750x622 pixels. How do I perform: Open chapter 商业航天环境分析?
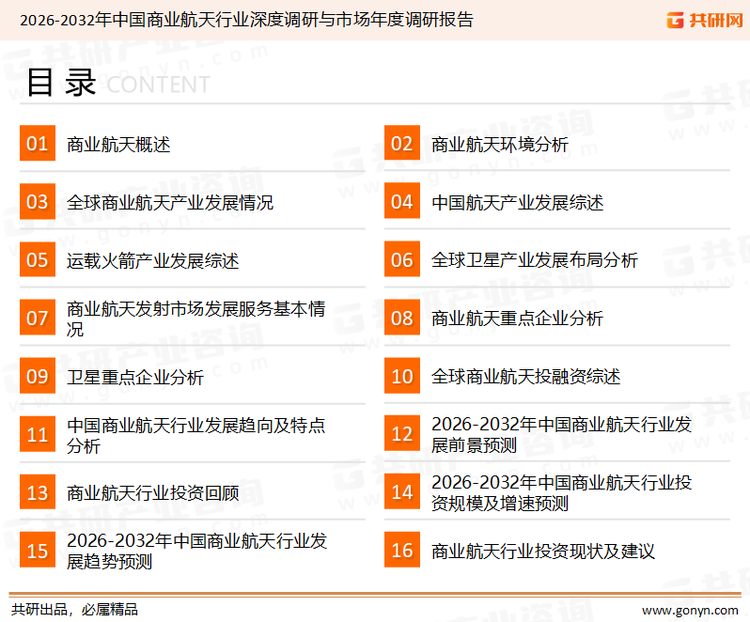(x=500, y=144)
